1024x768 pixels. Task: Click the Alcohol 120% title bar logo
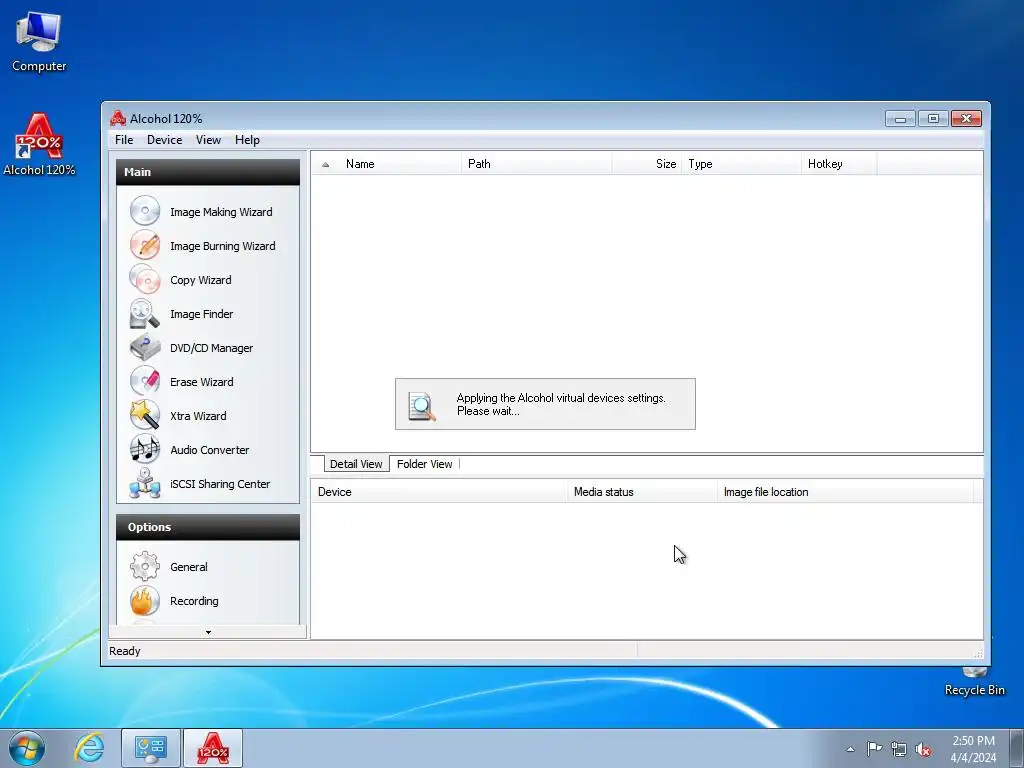118,118
